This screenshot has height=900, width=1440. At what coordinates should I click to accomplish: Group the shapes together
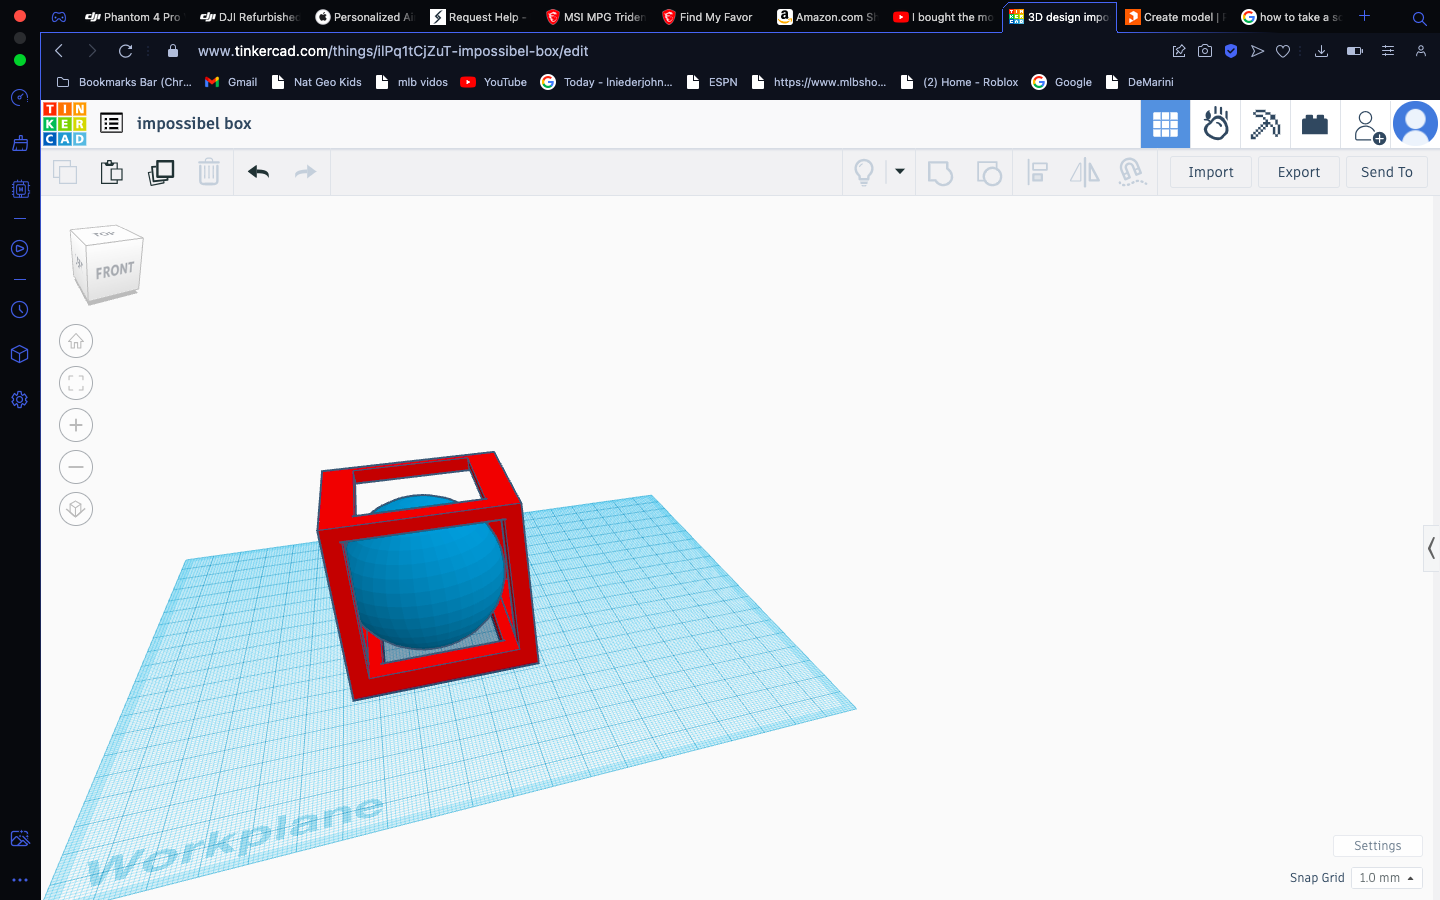tap(940, 173)
